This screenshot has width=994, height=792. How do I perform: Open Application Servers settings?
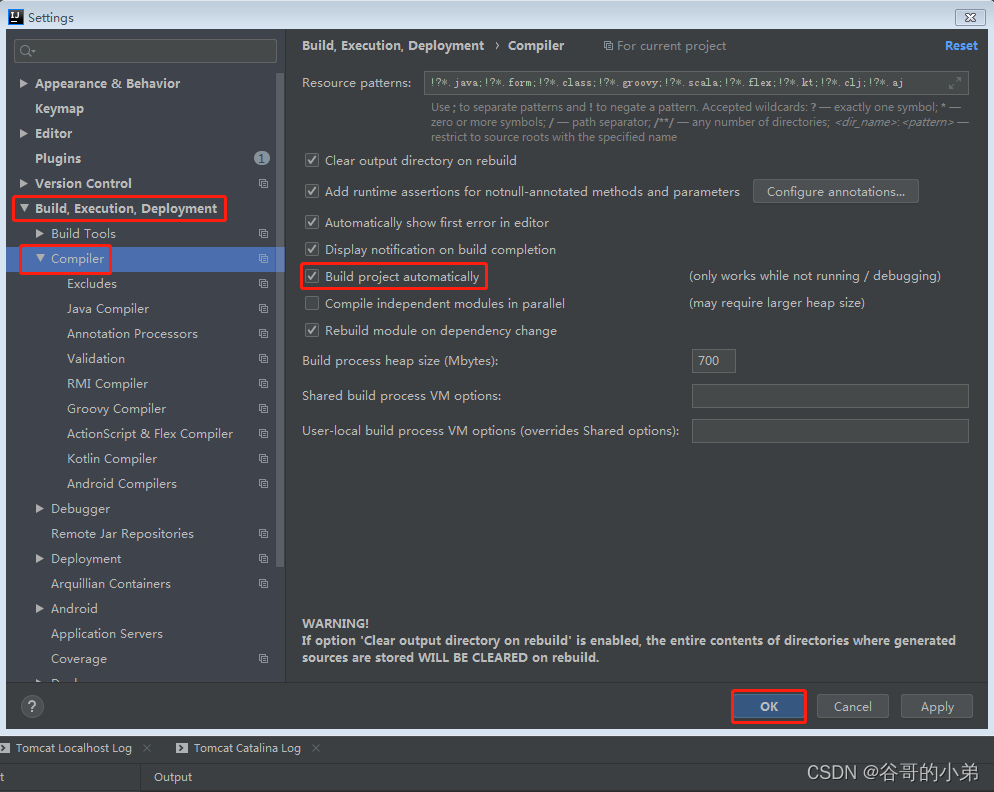(x=106, y=633)
